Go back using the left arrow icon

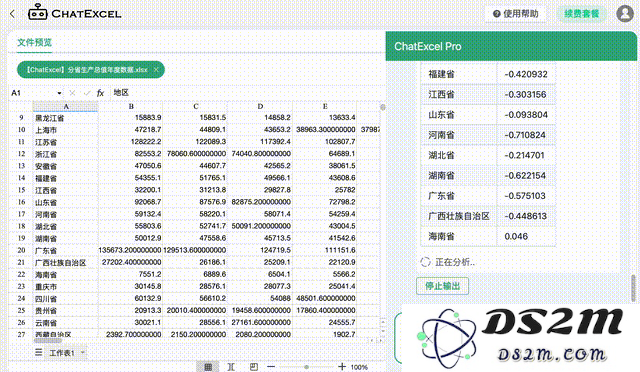click(12, 14)
